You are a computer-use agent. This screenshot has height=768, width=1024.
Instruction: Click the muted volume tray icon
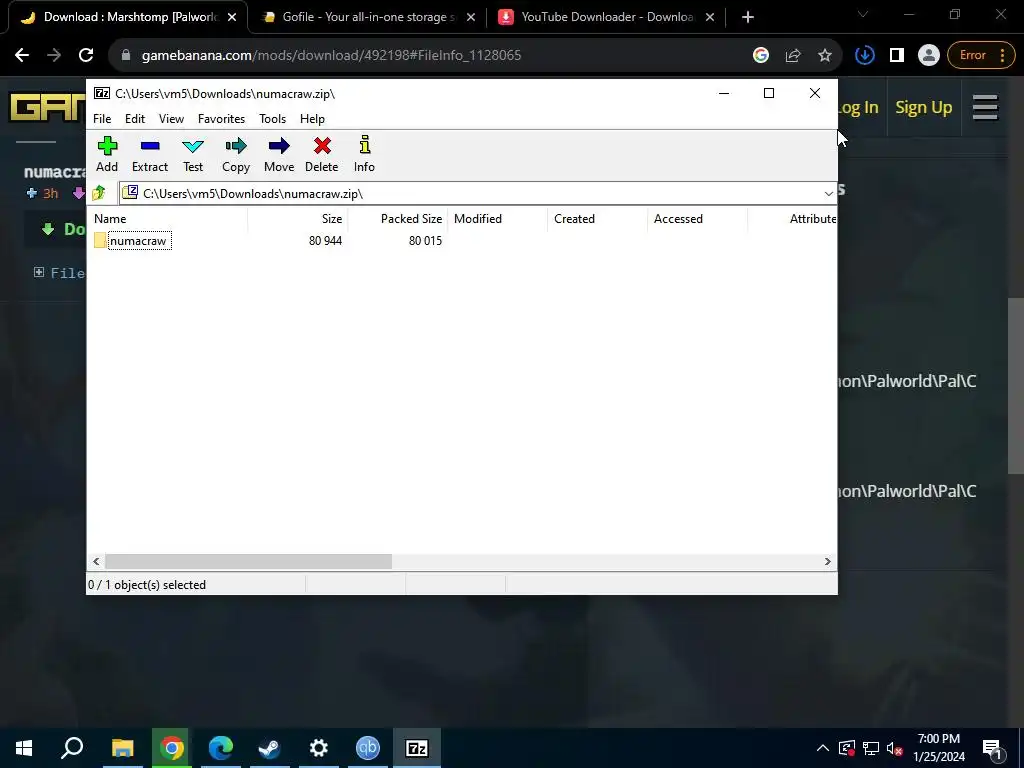[895, 748]
